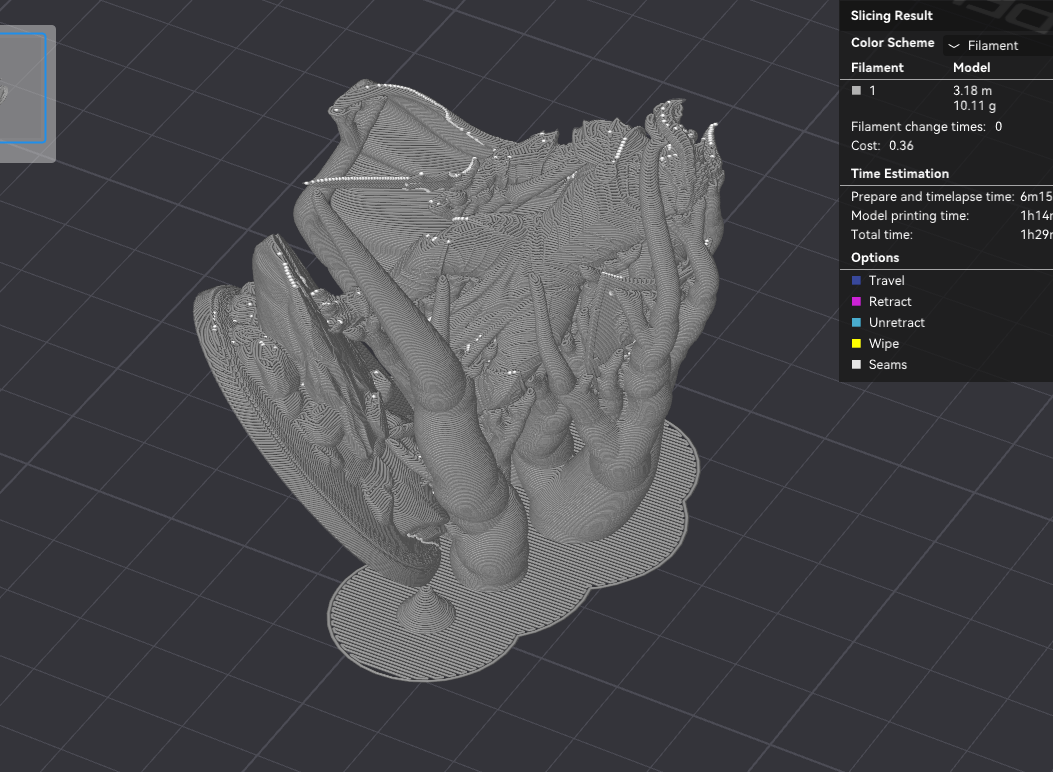This screenshot has height=772, width=1053.
Task: Click the Cost: 0.36 text
Action: (882, 146)
